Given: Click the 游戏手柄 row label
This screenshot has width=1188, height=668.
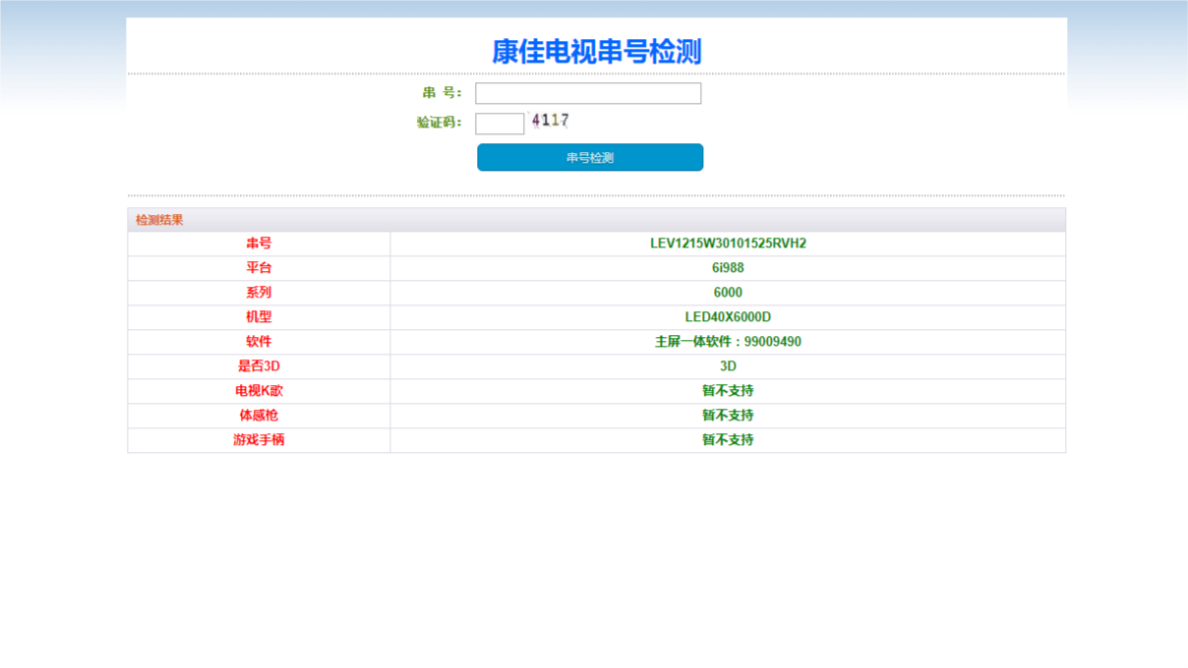Looking at the screenshot, I should pyautogui.click(x=258, y=440).
